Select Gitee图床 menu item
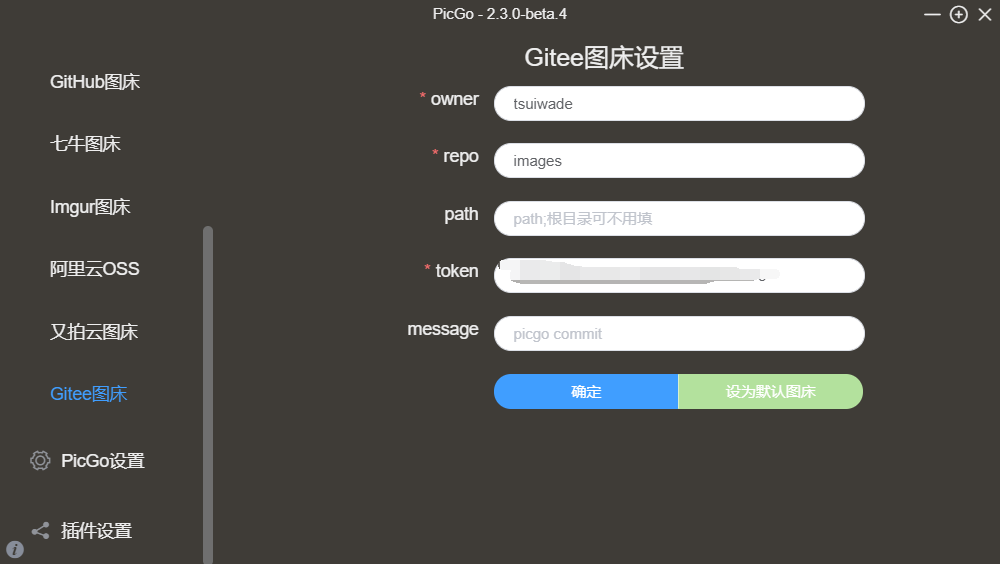Screen dimensions: 1000x564 [x=89, y=394]
